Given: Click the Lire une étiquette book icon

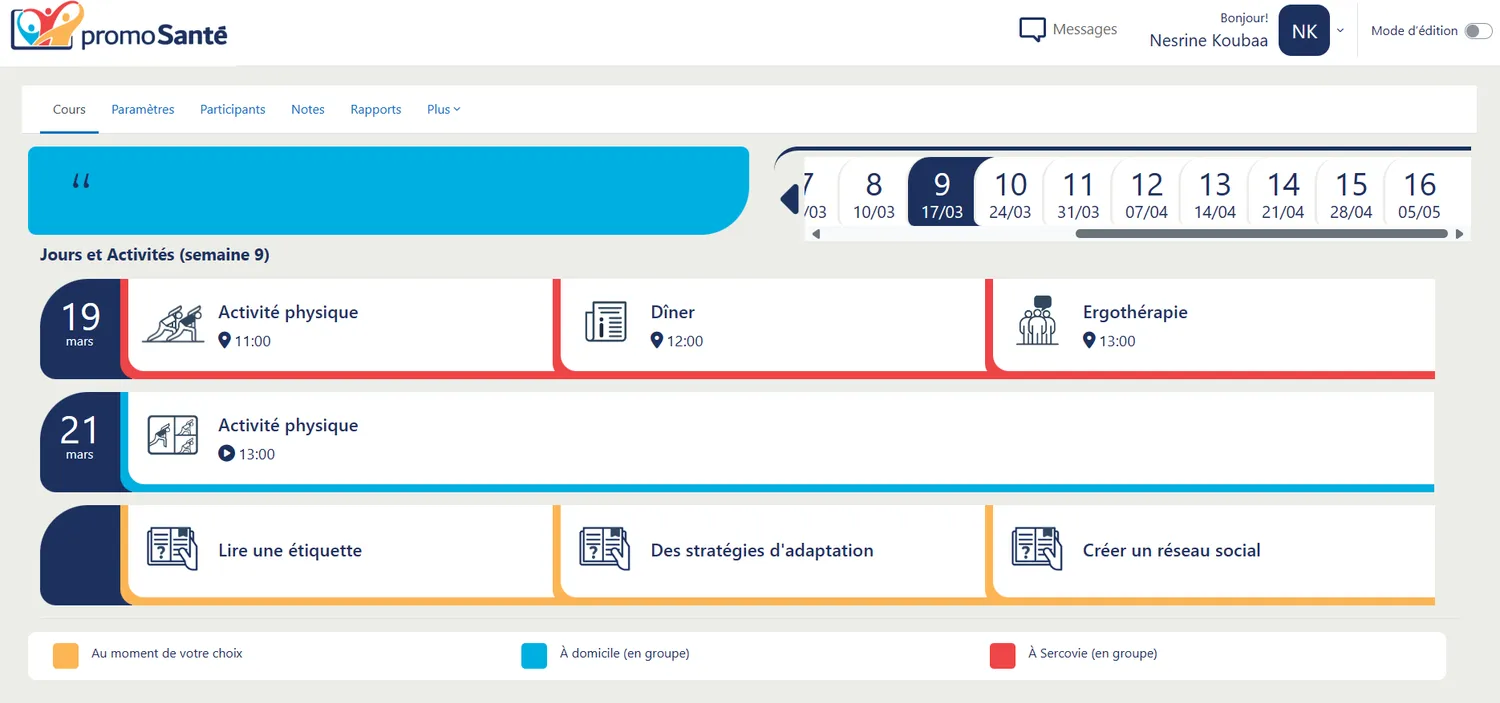Looking at the screenshot, I should click(173, 549).
